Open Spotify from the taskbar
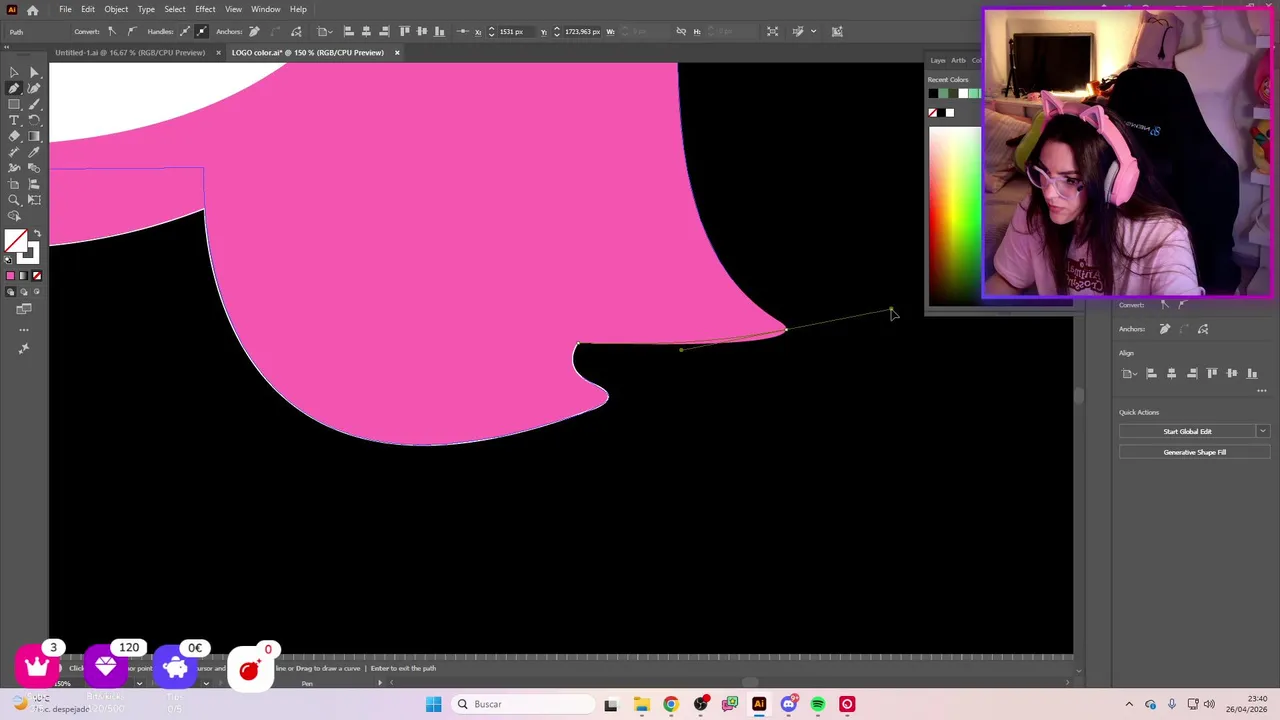Viewport: 1280px width, 720px height. 818,704
